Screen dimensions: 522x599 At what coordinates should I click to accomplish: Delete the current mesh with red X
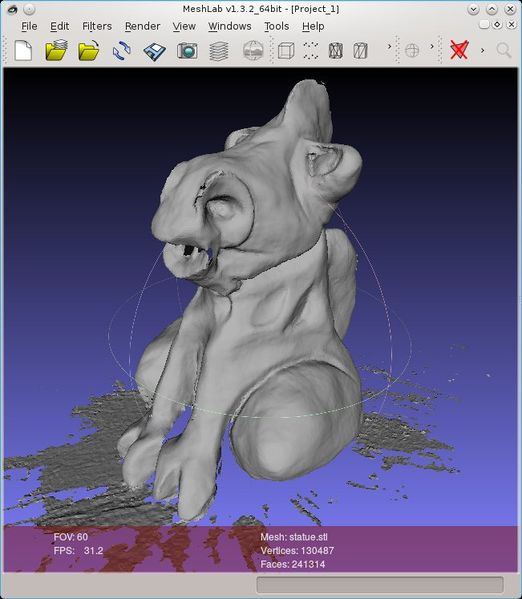(459, 50)
